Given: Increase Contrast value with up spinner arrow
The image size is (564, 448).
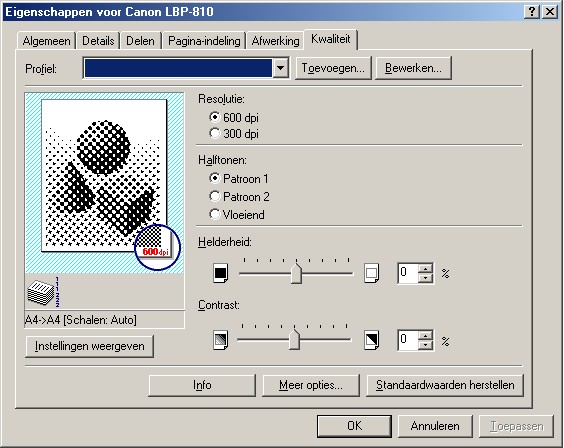Looking at the screenshot, I should [426, 335].
